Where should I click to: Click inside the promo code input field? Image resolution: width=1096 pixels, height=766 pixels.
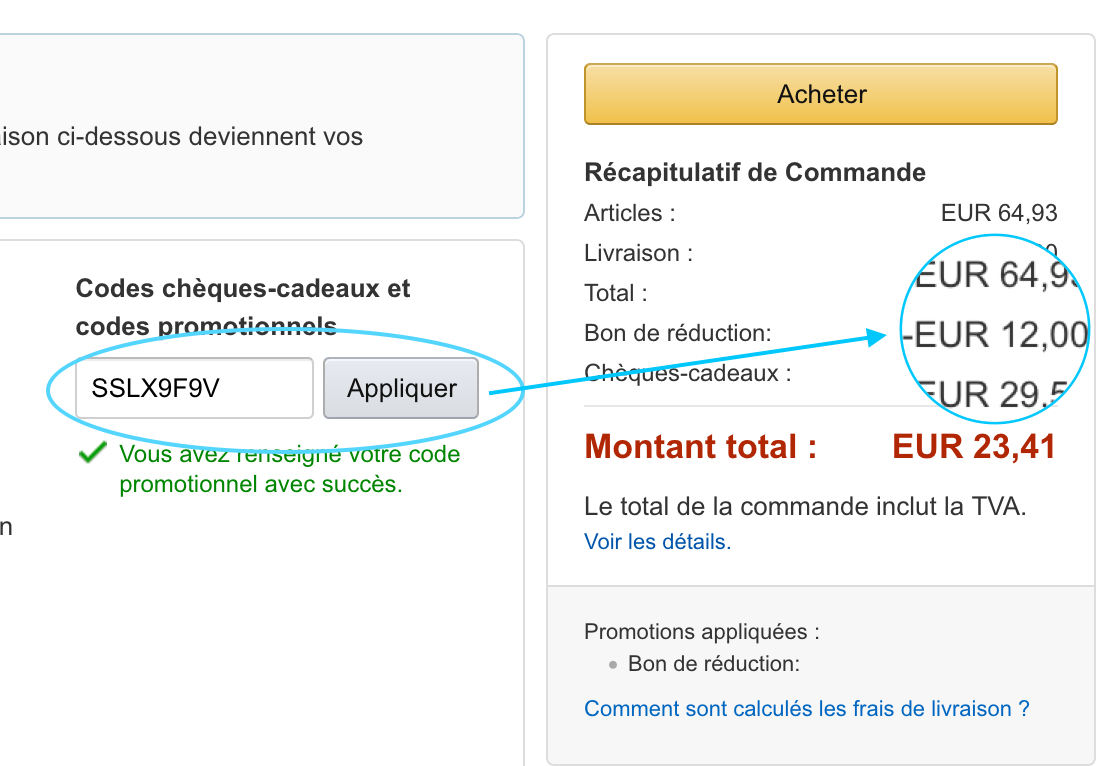coord(193,388)
